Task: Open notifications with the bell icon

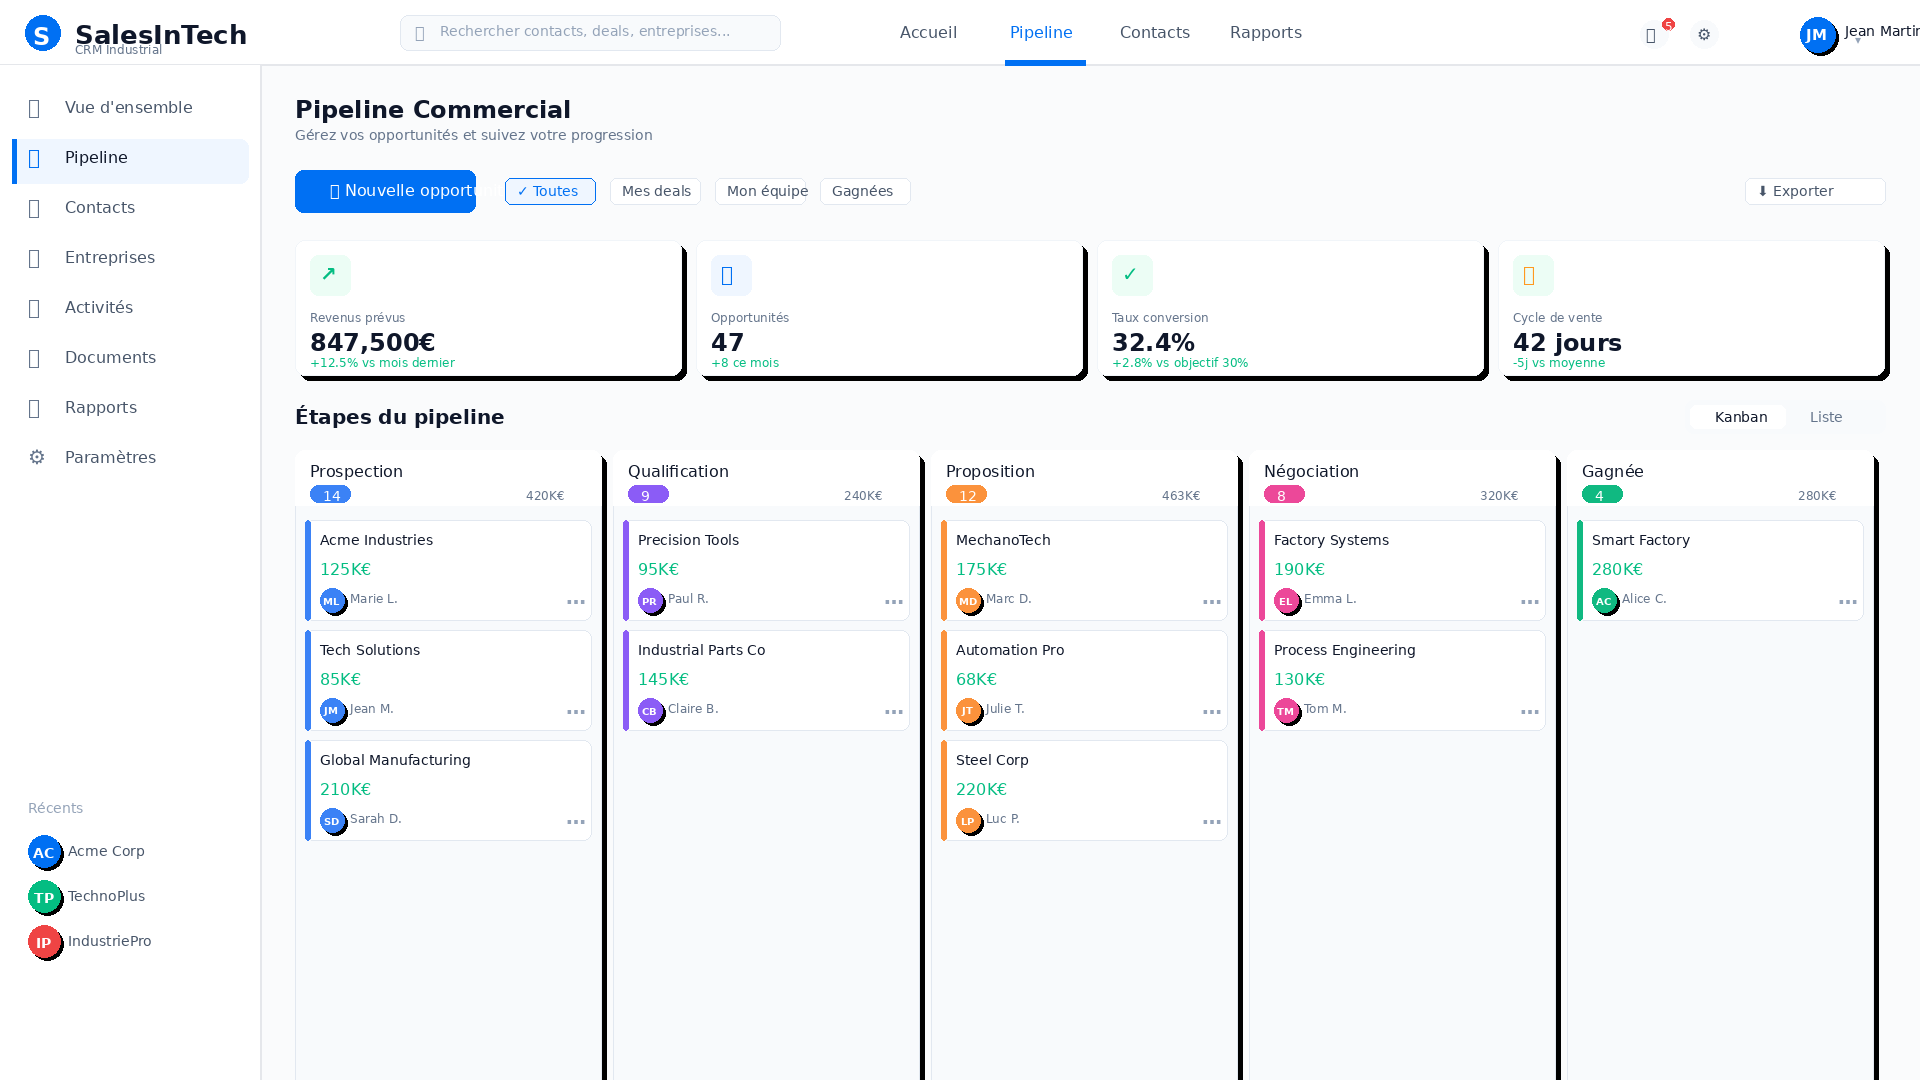Action: (1651, 34)
